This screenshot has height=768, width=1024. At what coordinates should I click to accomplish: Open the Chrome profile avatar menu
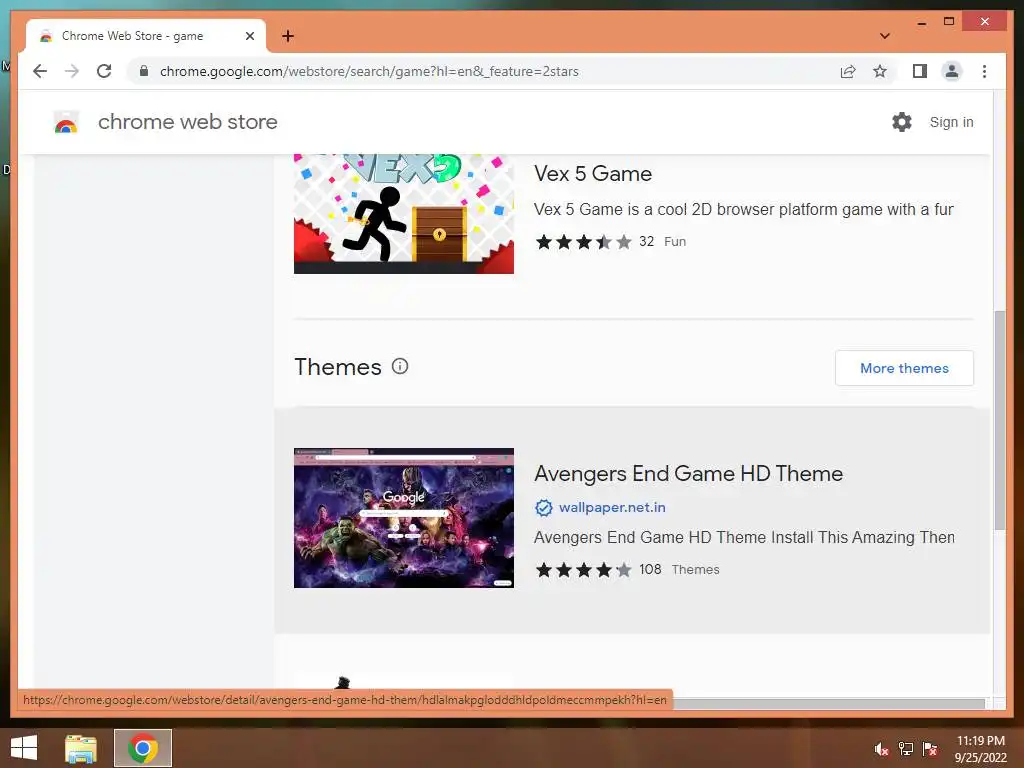(x=952, y=71)
